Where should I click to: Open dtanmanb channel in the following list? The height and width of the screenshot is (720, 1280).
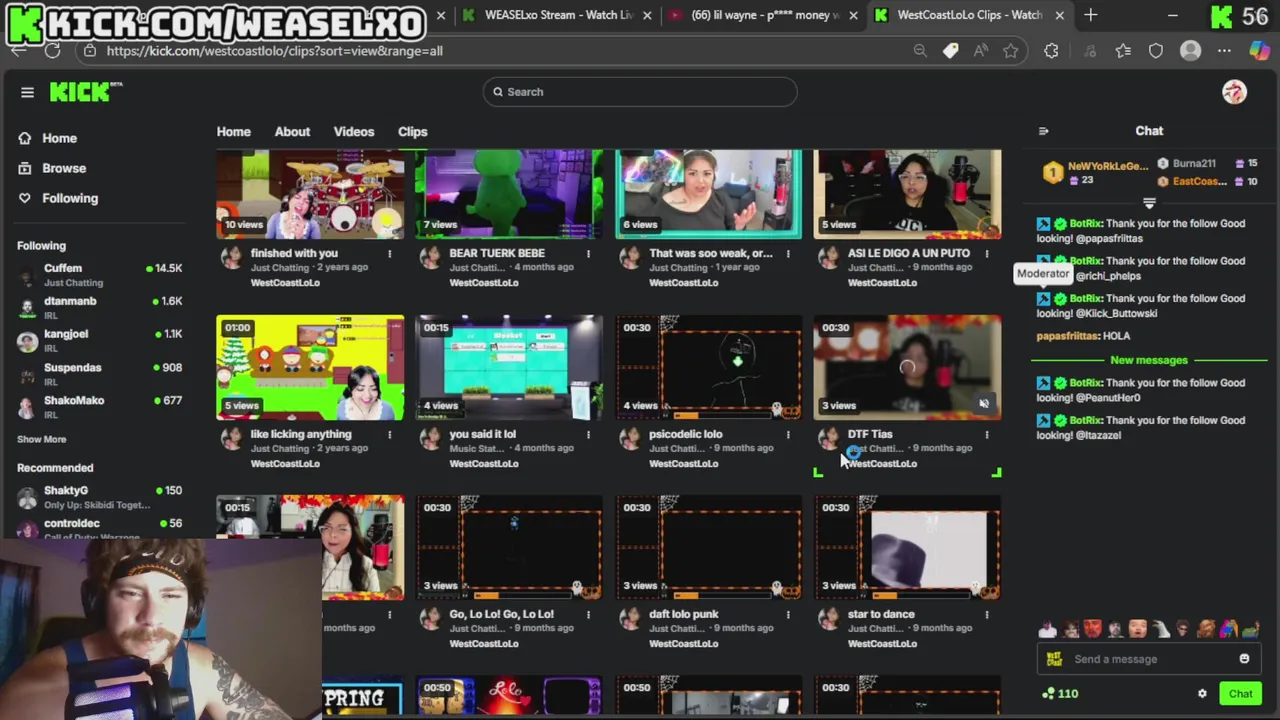99,308
